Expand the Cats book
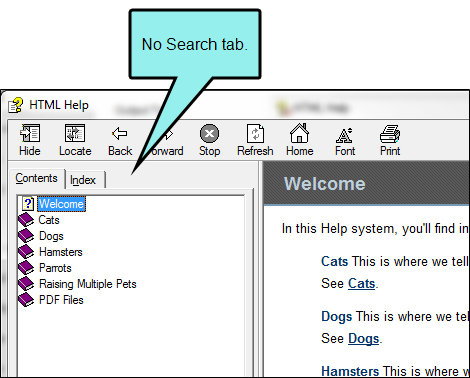This screenshot has height=378, width=470. pyautogui.click(x=49, y=220)
